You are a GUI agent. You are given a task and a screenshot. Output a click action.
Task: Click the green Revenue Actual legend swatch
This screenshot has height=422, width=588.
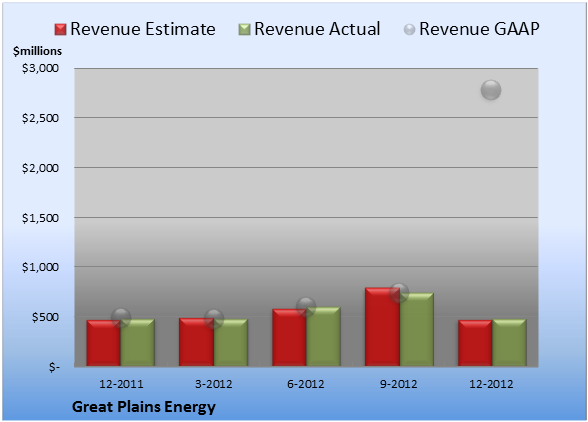(244, 29)
